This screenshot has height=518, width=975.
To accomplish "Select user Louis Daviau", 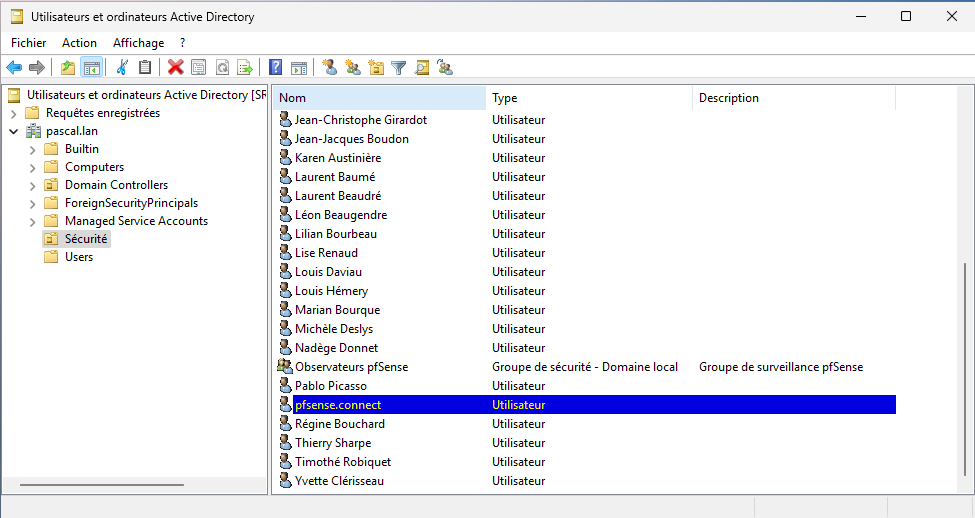I will click(328, 272).
